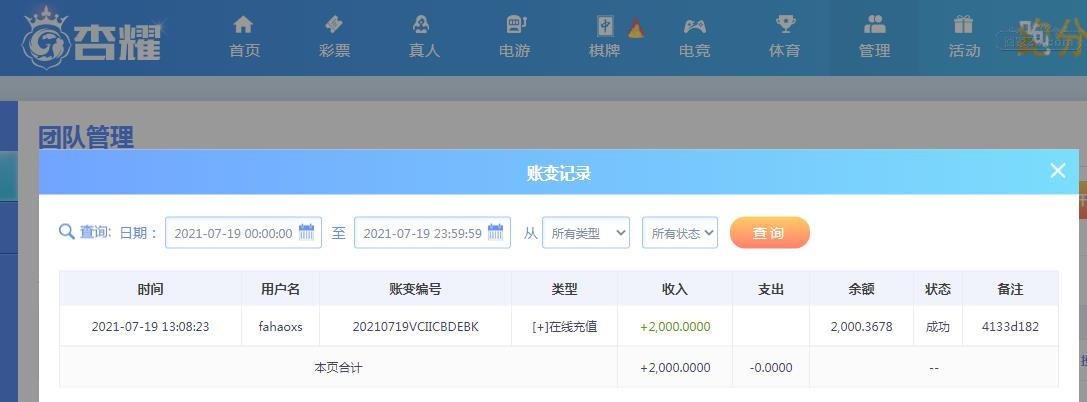Open the 体育 trophy icon

[785, 25]
